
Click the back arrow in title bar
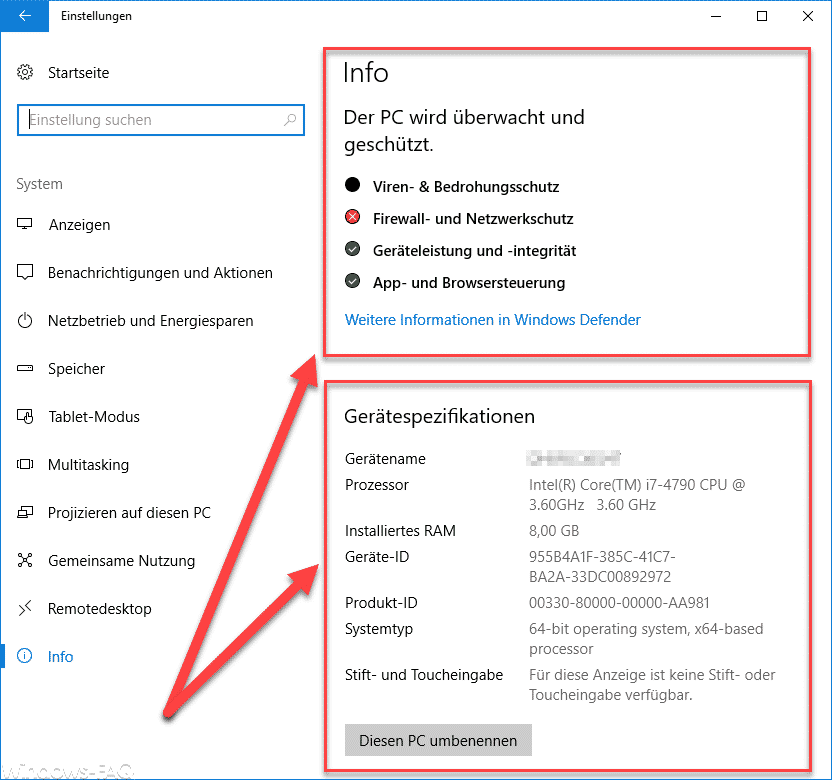coord(24,16)
